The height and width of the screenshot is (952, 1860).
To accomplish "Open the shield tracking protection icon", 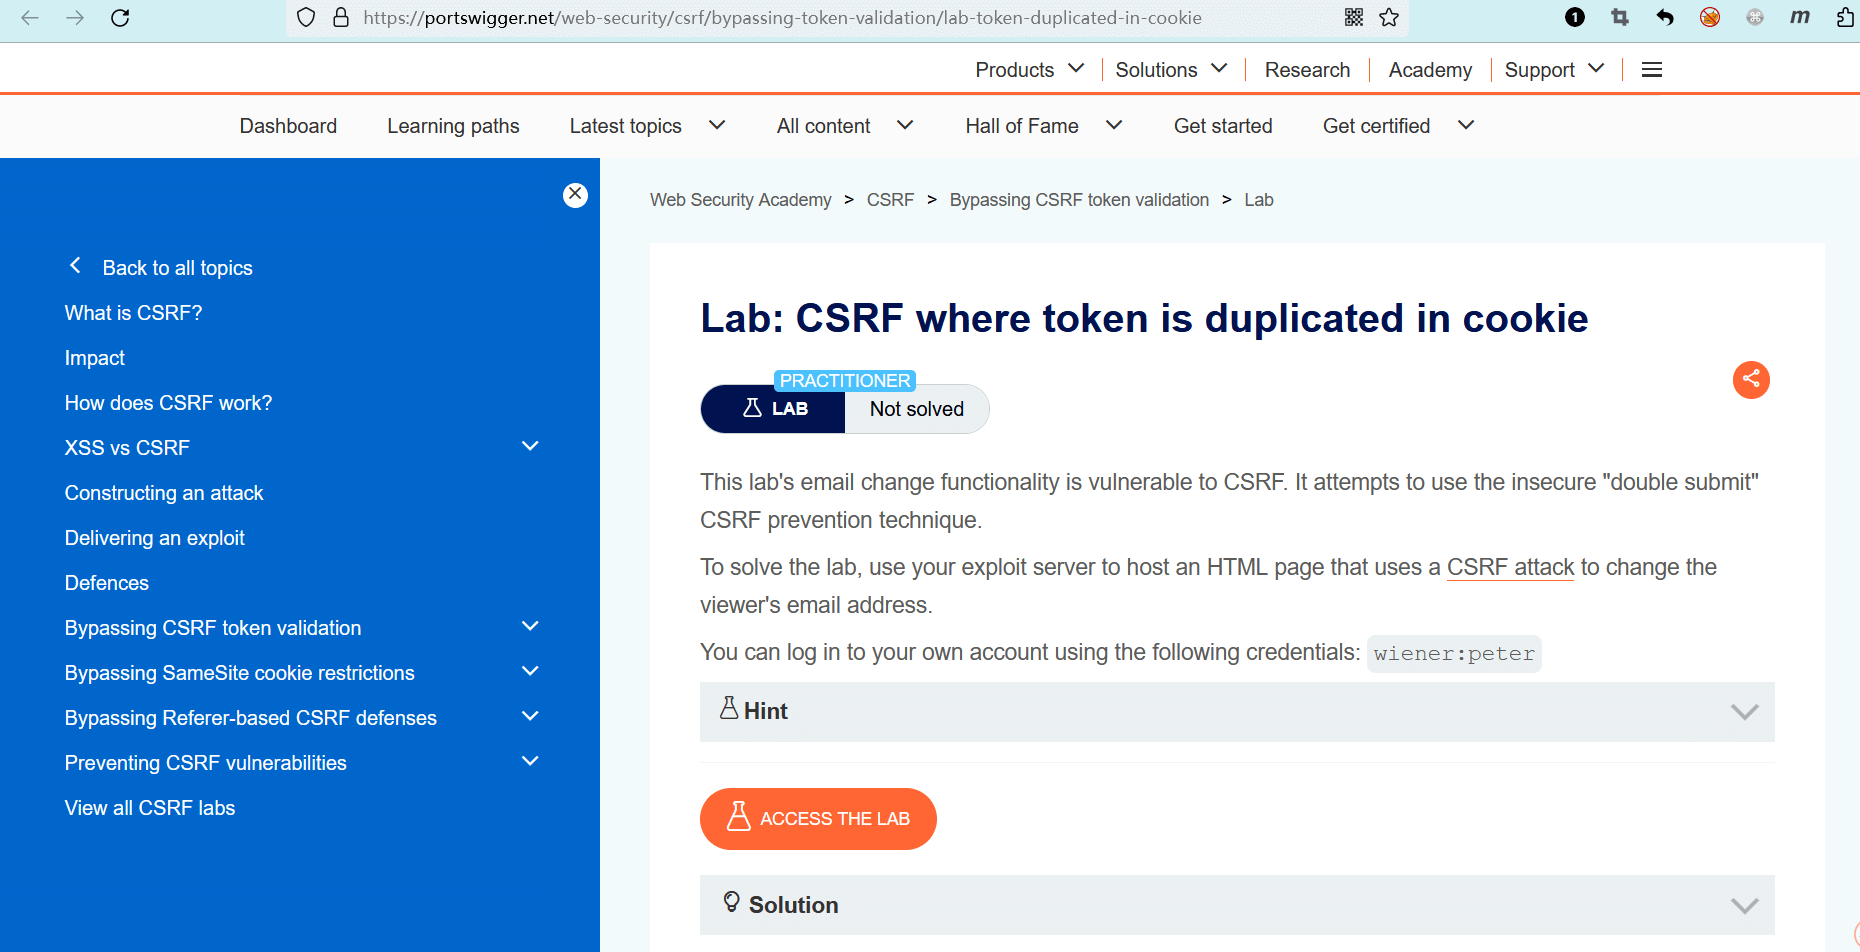I will point(307,17).
